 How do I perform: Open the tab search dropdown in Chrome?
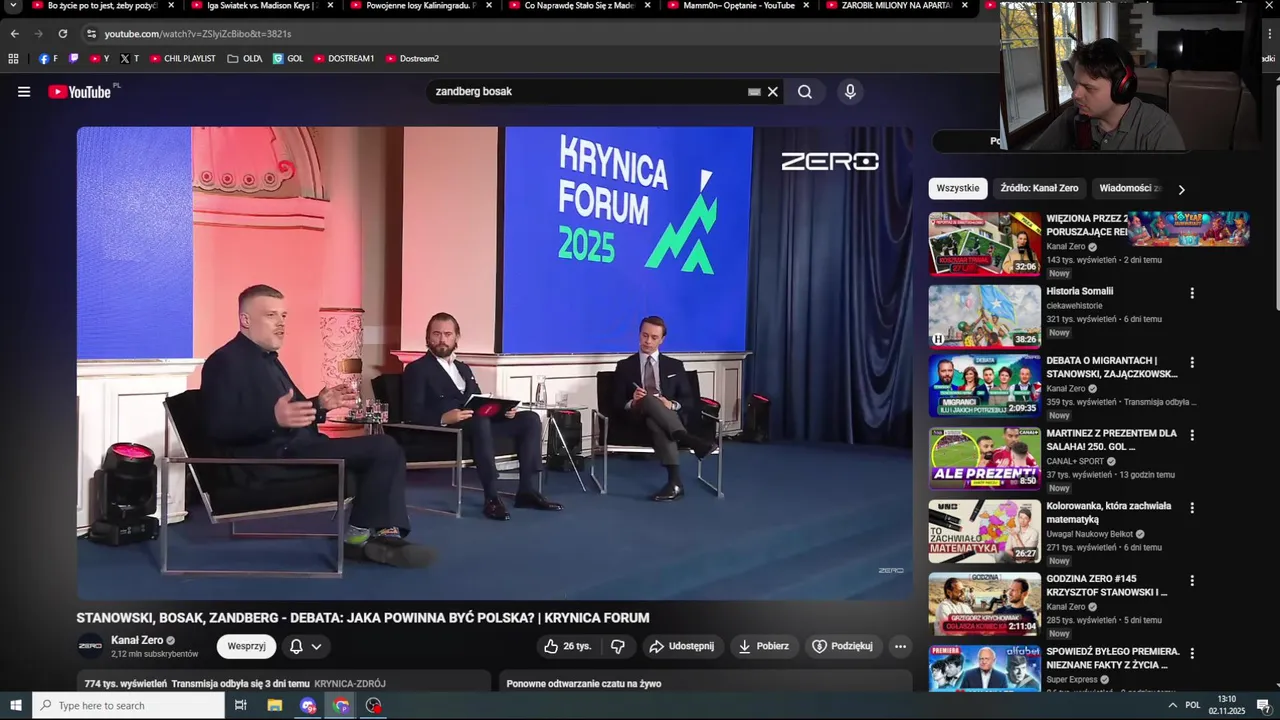tap(13, 6)
